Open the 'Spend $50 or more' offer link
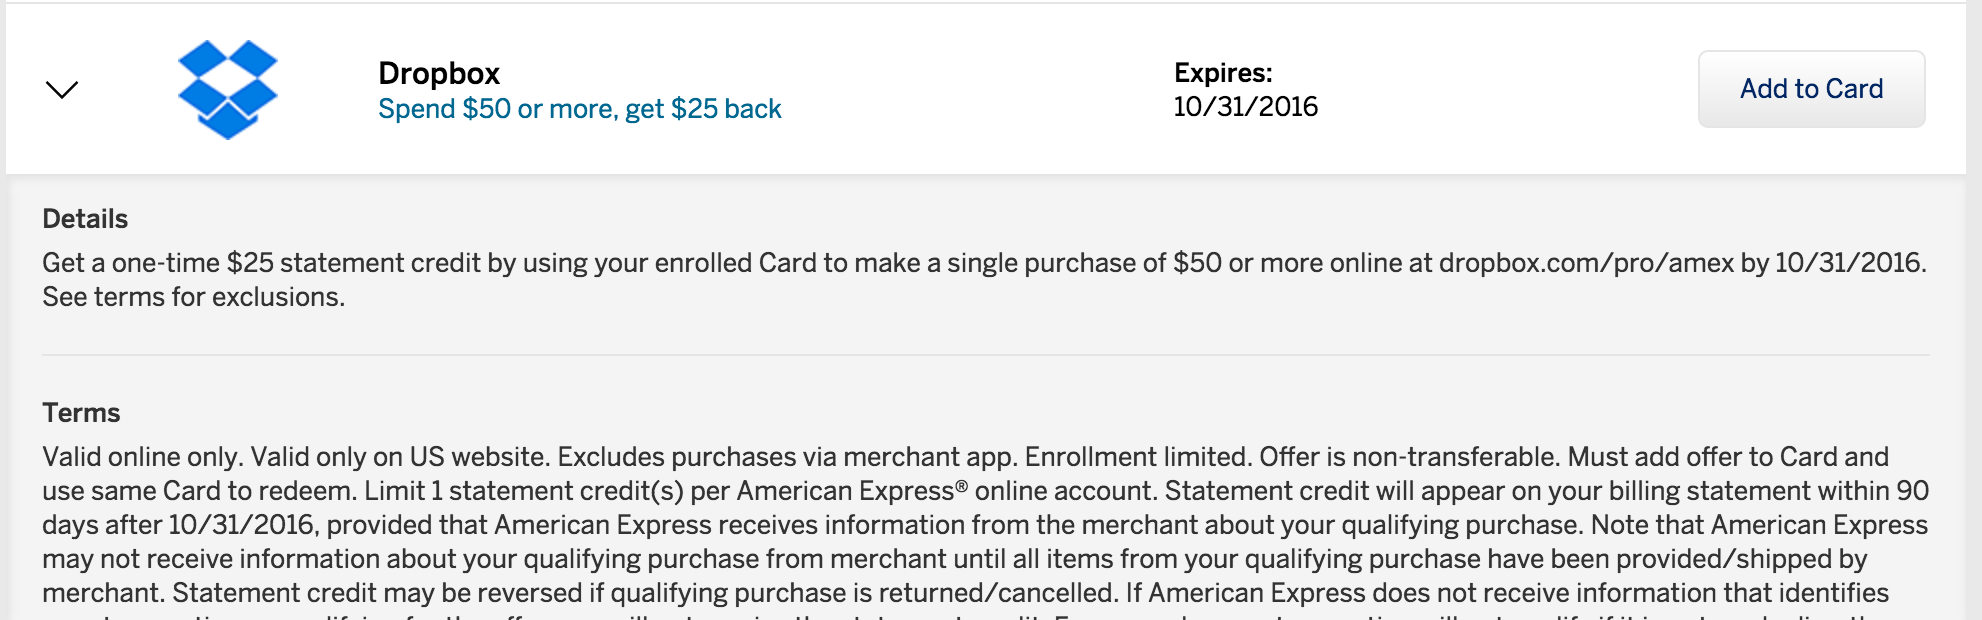1982x620 pixels. (x=579, y=109)
